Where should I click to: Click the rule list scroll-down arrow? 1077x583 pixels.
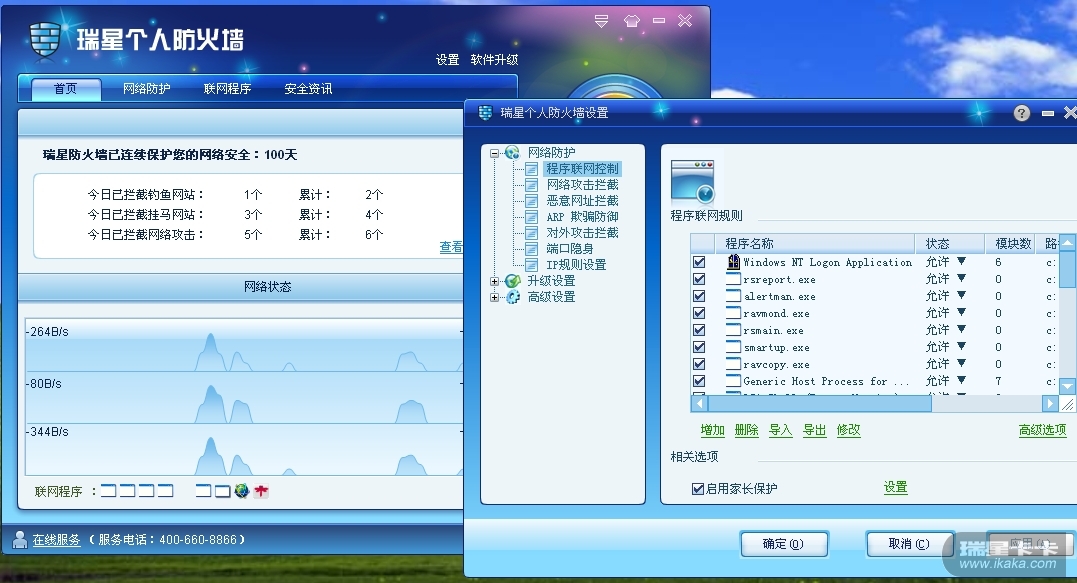1067,387
